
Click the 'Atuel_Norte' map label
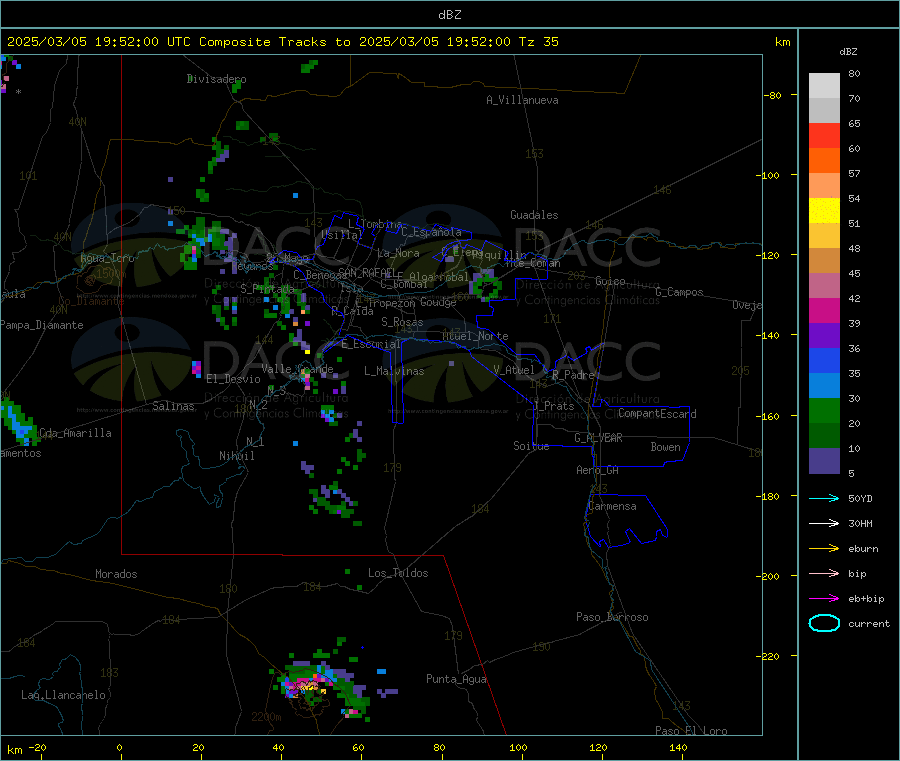pyautogui.click(x=475, y=336)
